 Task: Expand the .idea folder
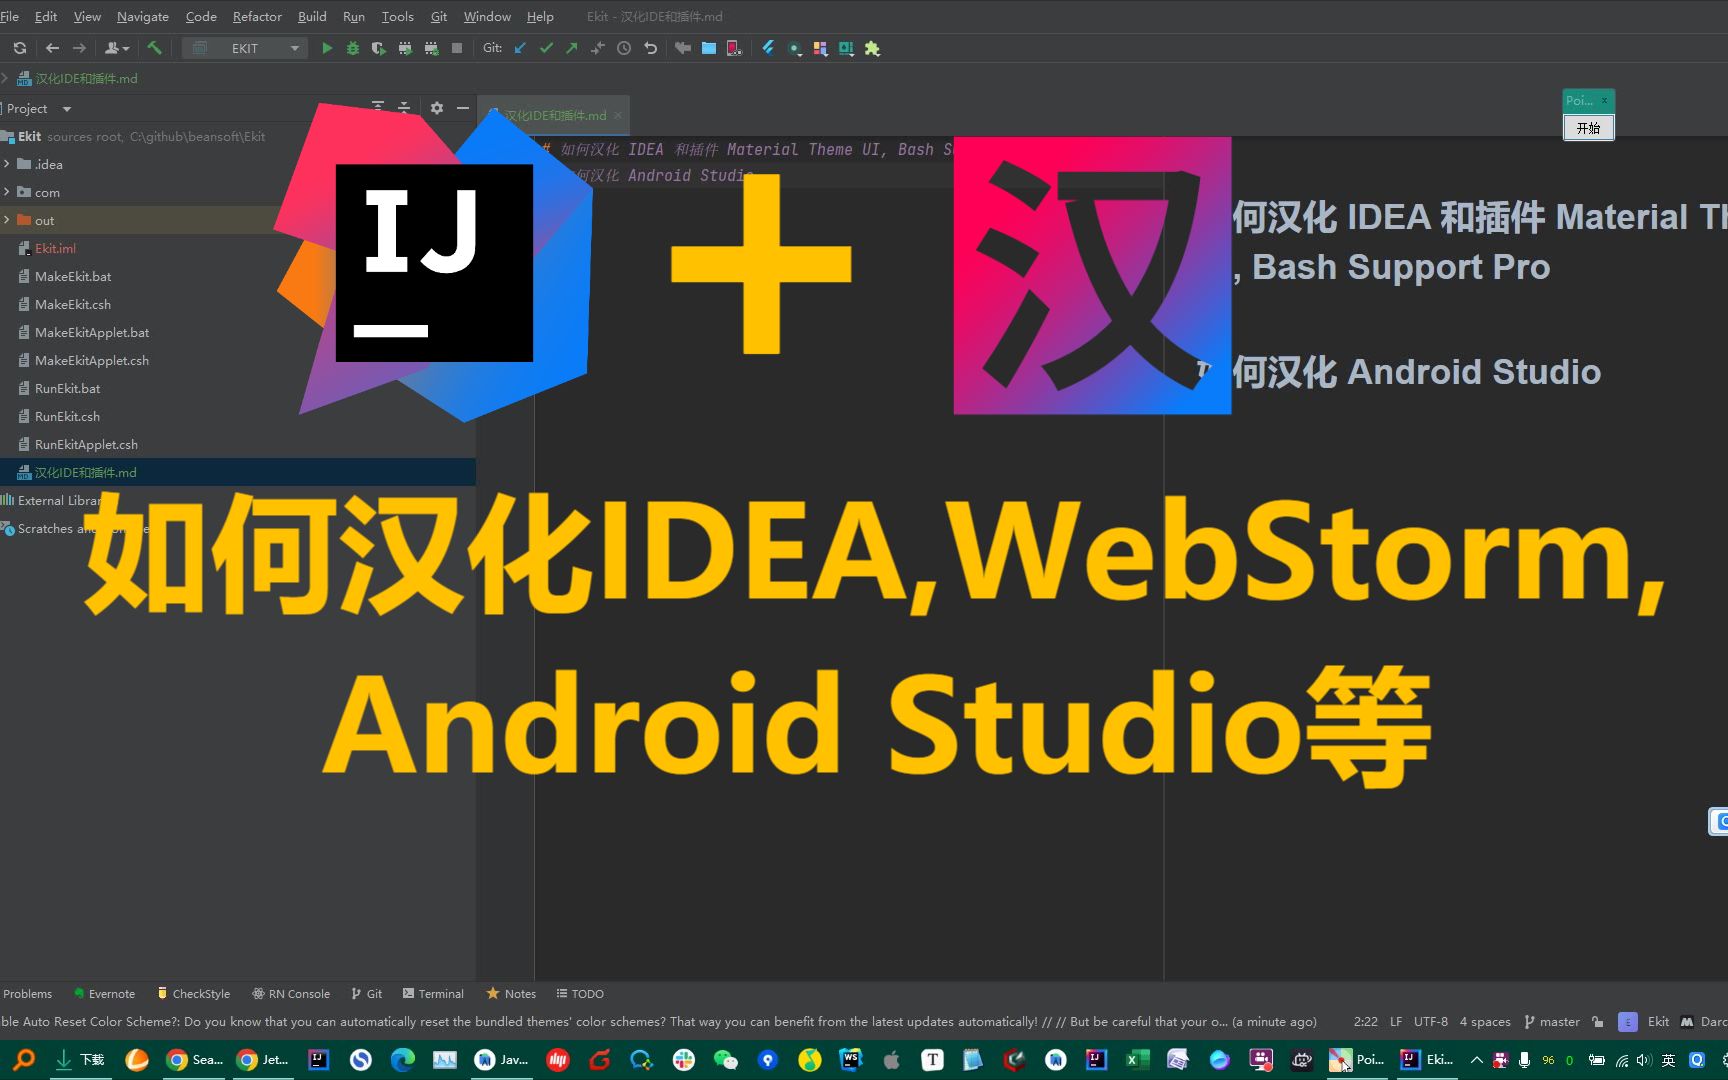[x=7, y=164]
